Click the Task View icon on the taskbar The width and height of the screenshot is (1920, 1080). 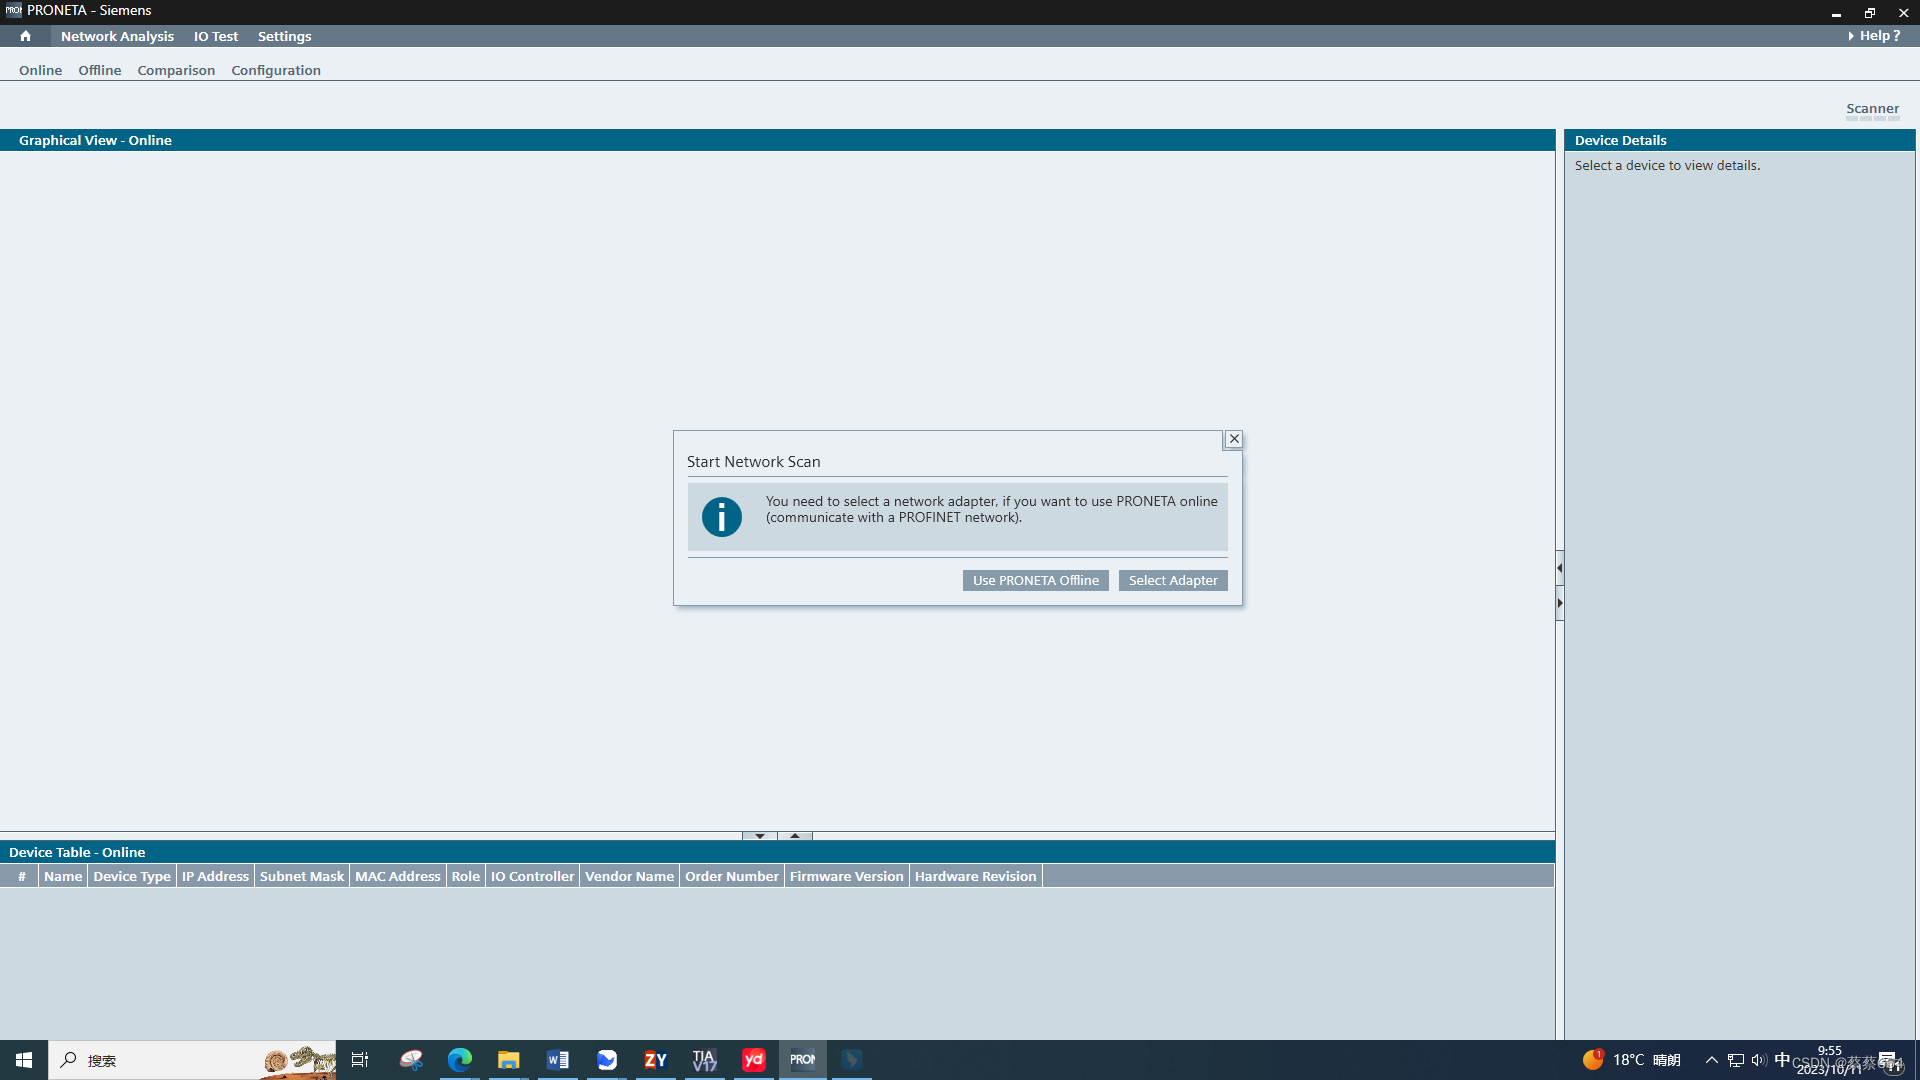tap(360, 1060)
